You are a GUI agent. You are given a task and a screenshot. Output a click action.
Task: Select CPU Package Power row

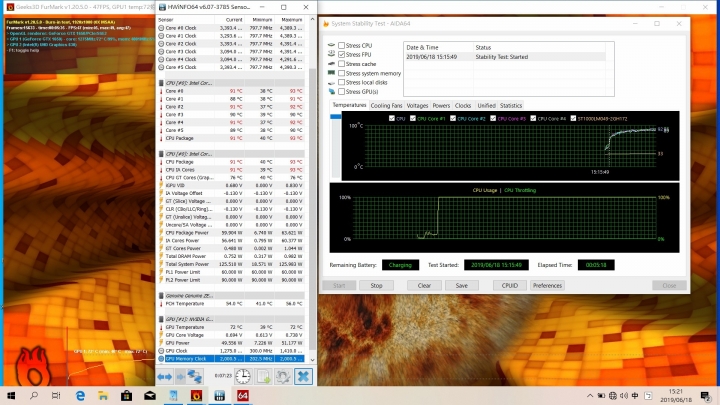coord(231,233)
